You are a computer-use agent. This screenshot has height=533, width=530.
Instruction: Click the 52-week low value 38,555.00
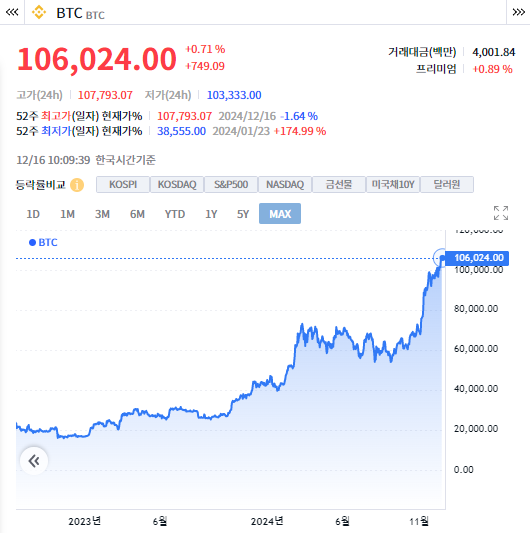(181, 131)
